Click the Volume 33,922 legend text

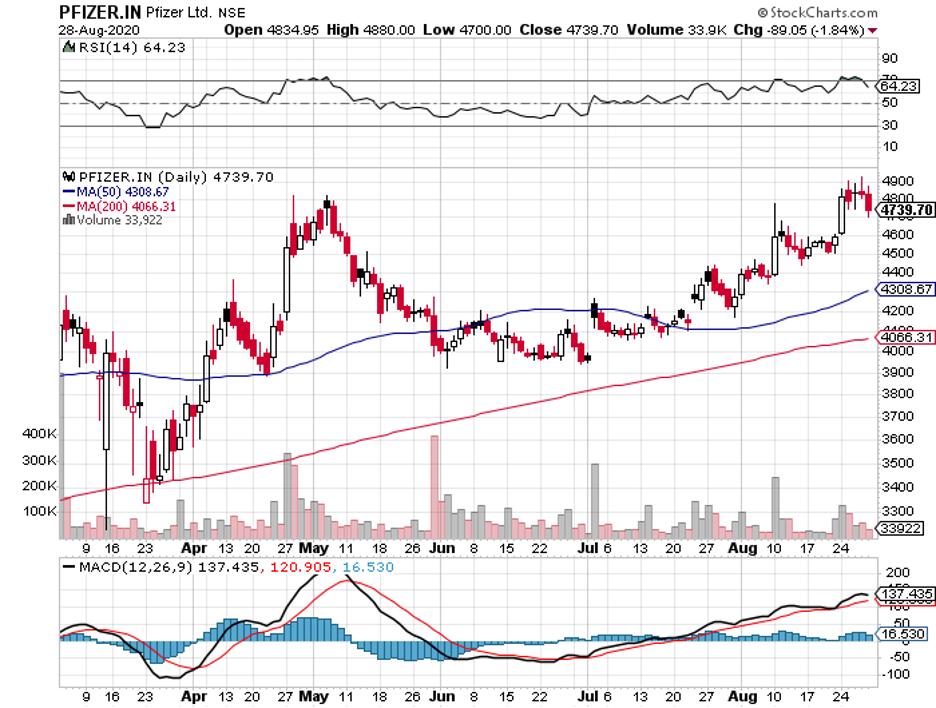(119, 220)
